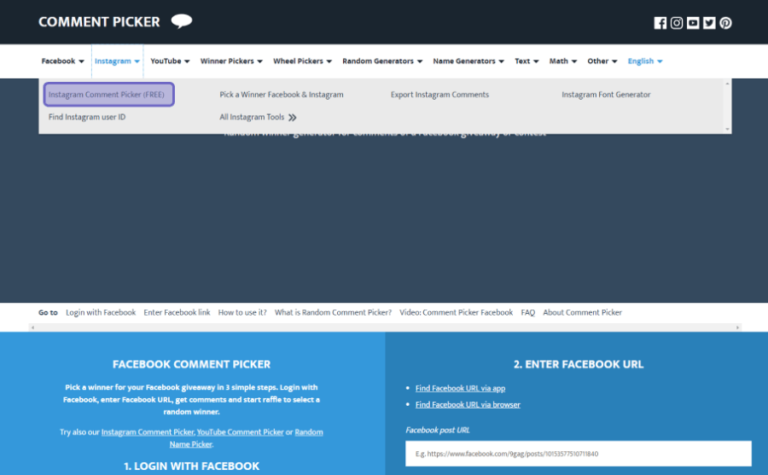
Task: Click the COMMENT PICKER site title
Action: pos(99,22)
